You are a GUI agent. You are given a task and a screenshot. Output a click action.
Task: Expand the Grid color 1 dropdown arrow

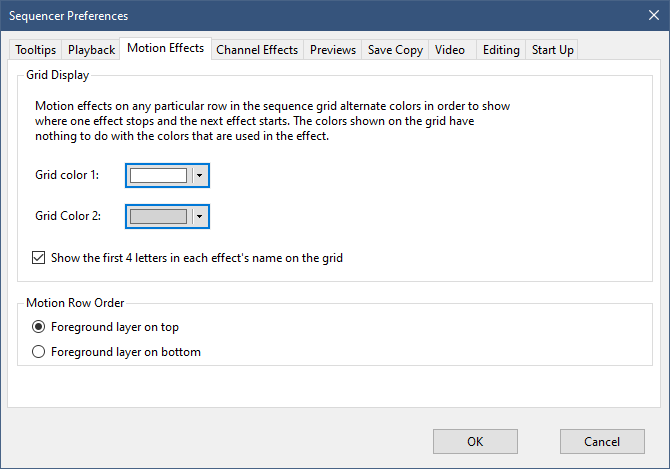pyautogui.click(x=199, y=175)
